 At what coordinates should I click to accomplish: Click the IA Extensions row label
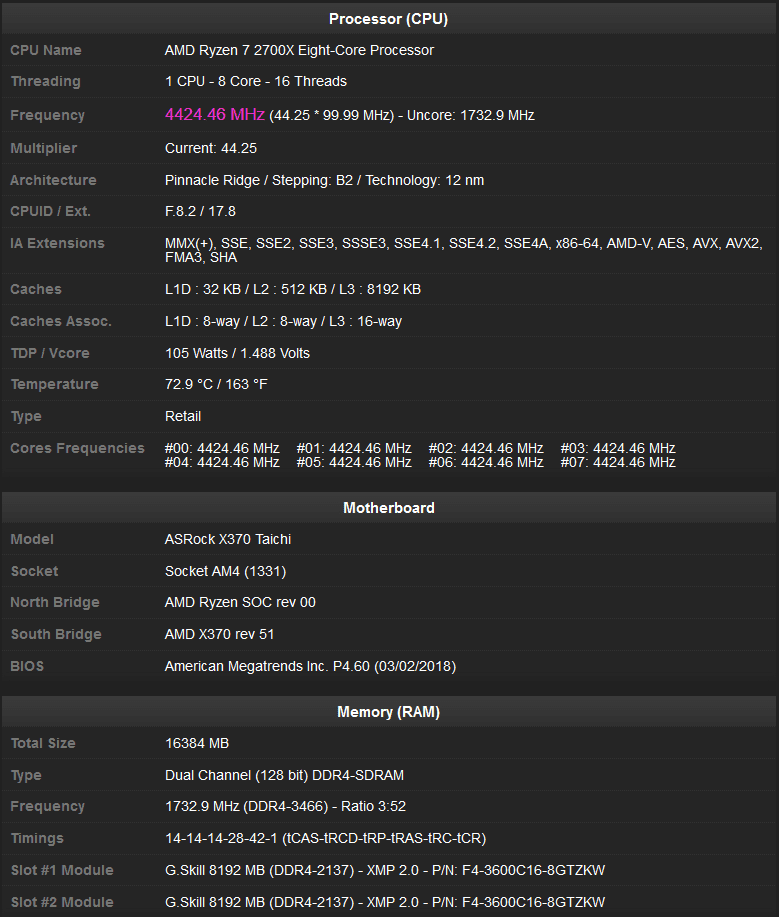tap(57, 243)
